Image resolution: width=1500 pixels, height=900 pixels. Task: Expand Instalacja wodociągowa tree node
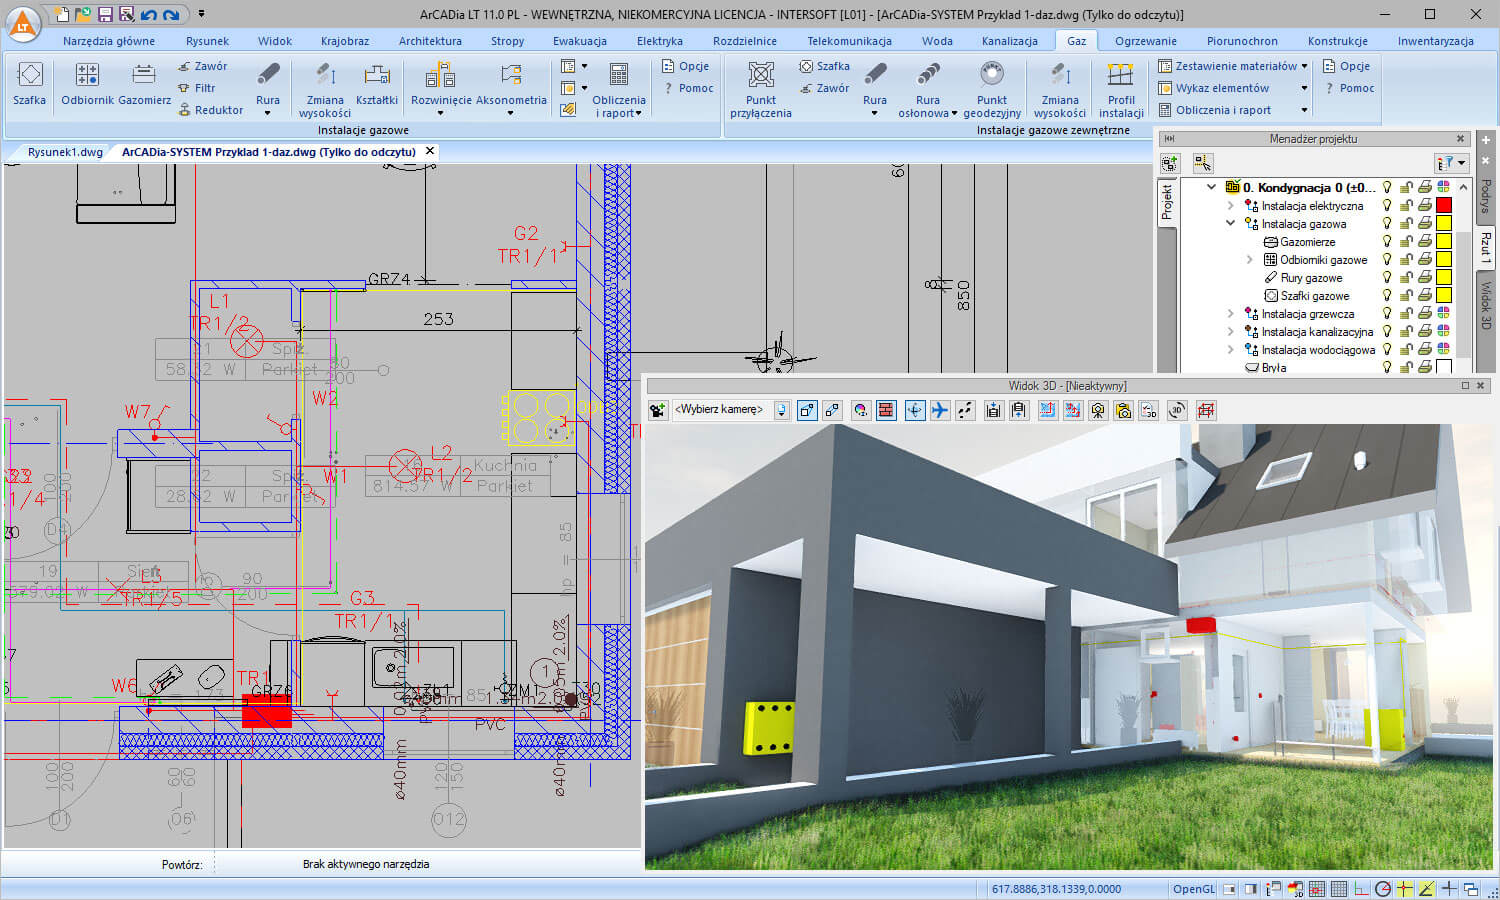click(x=1231, y=349)
